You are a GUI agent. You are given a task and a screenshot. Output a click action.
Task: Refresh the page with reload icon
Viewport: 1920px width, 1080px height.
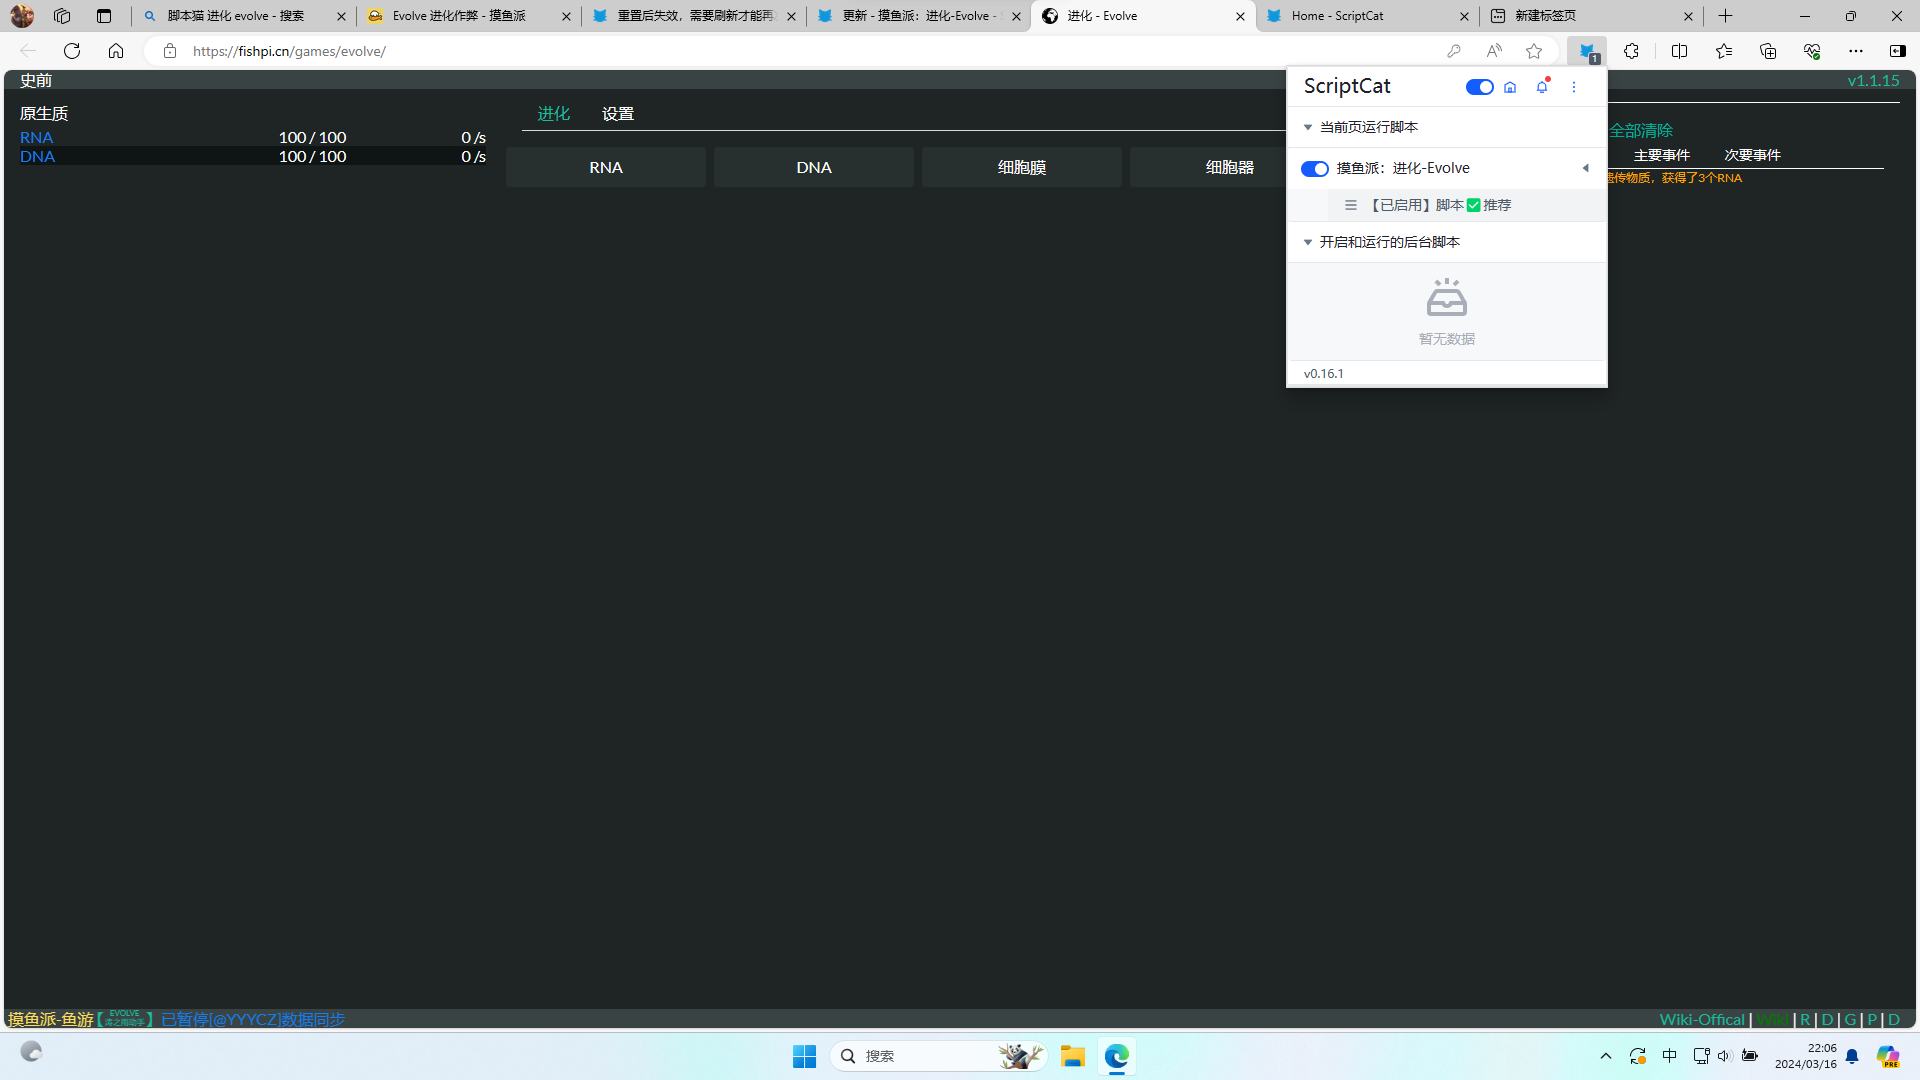point(72,51)
